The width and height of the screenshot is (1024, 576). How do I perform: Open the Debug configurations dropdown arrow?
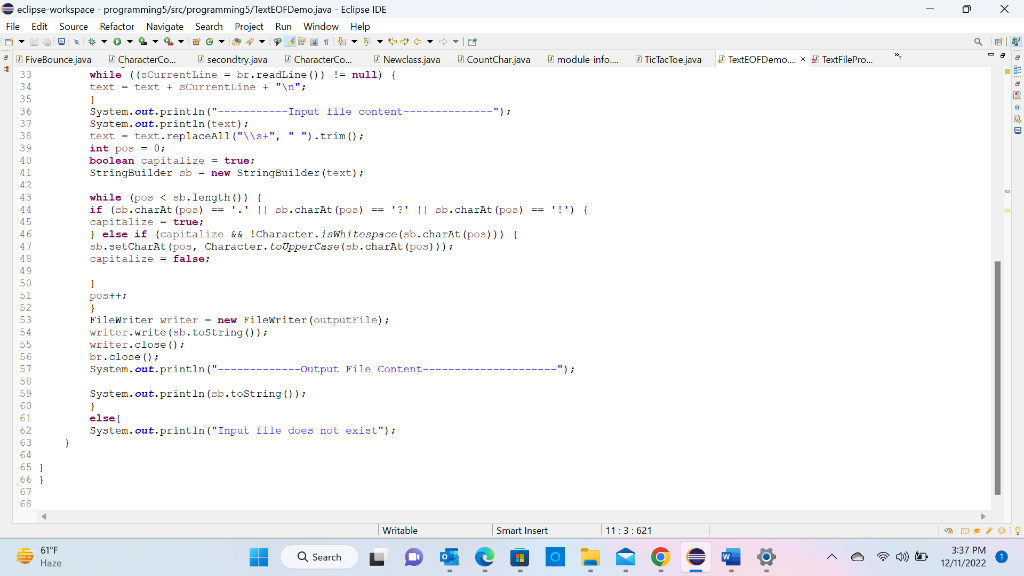(104, 41)
